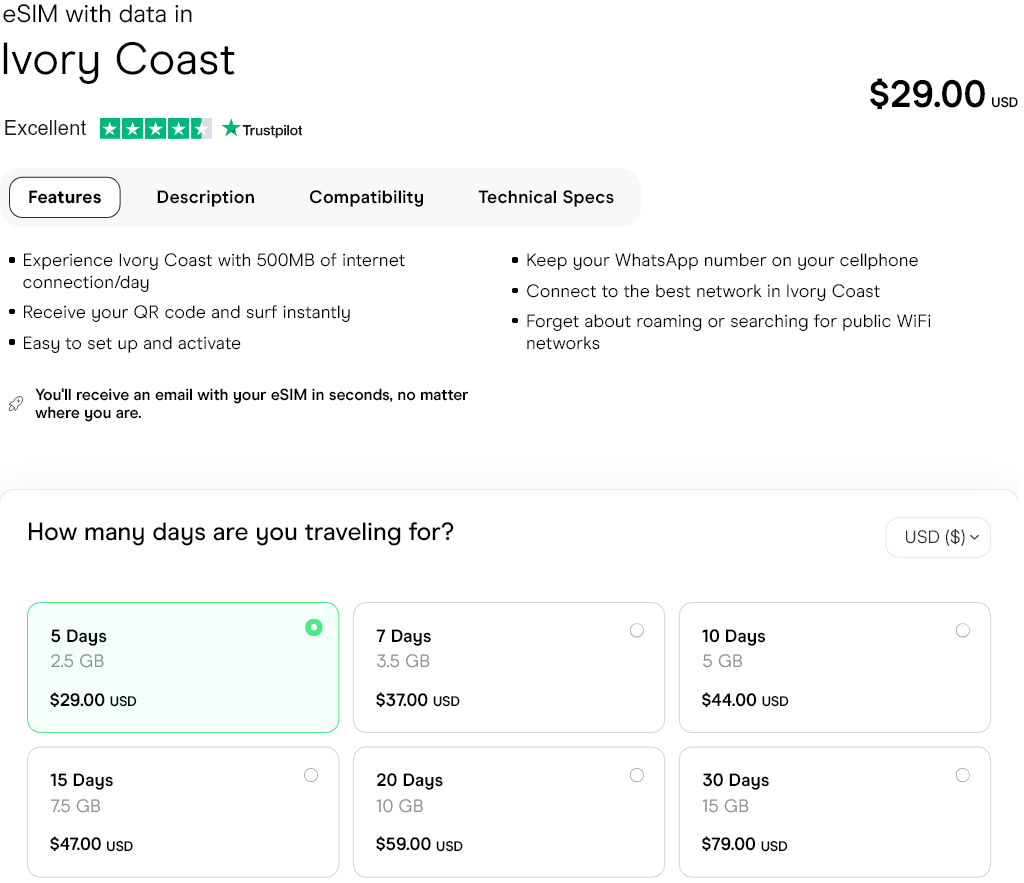The image size is (1024, 883).
Task: Click the rocket icon beside email notice
Action: coord(15,404)
